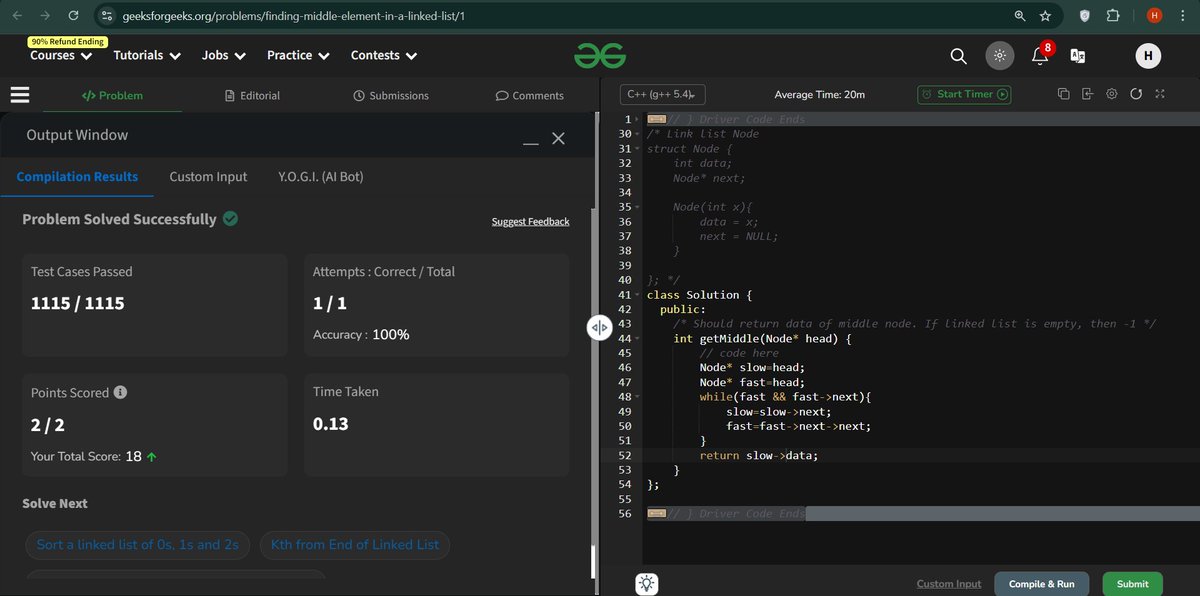Open the Chrome profile H avatar
Viewport: 1200px width, 596px height.
[1154, 16]
